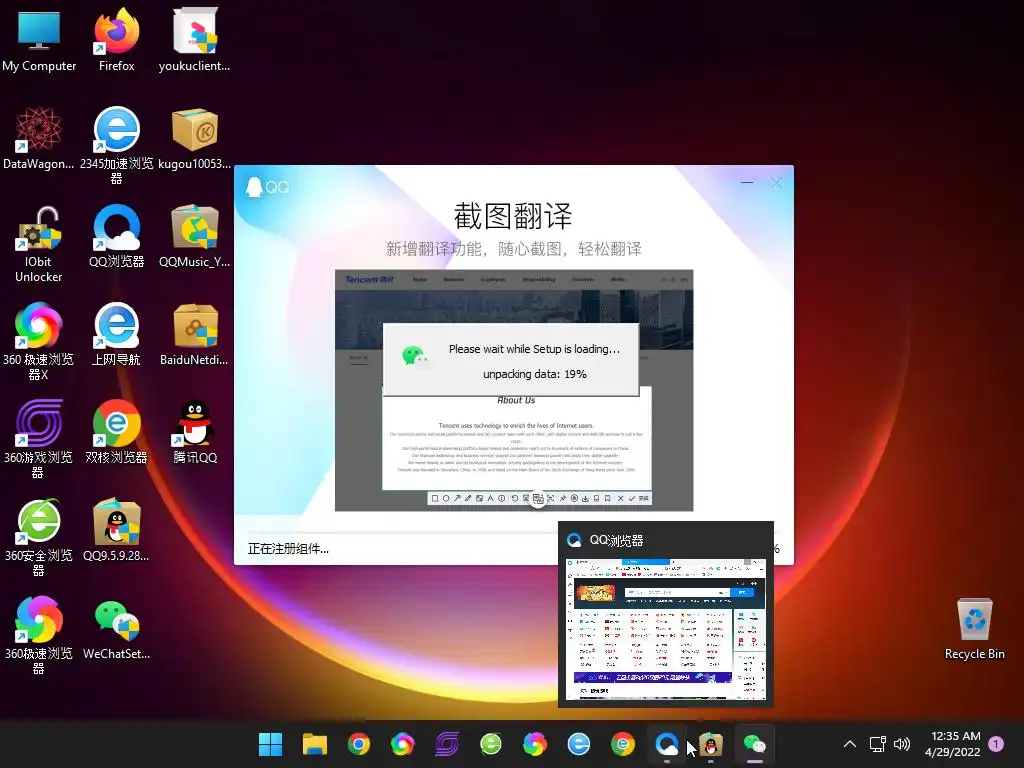Open the blue IE-style browser taskbar icon
This screenshot has width=1024, height=768.
click(x=579, y=744)
